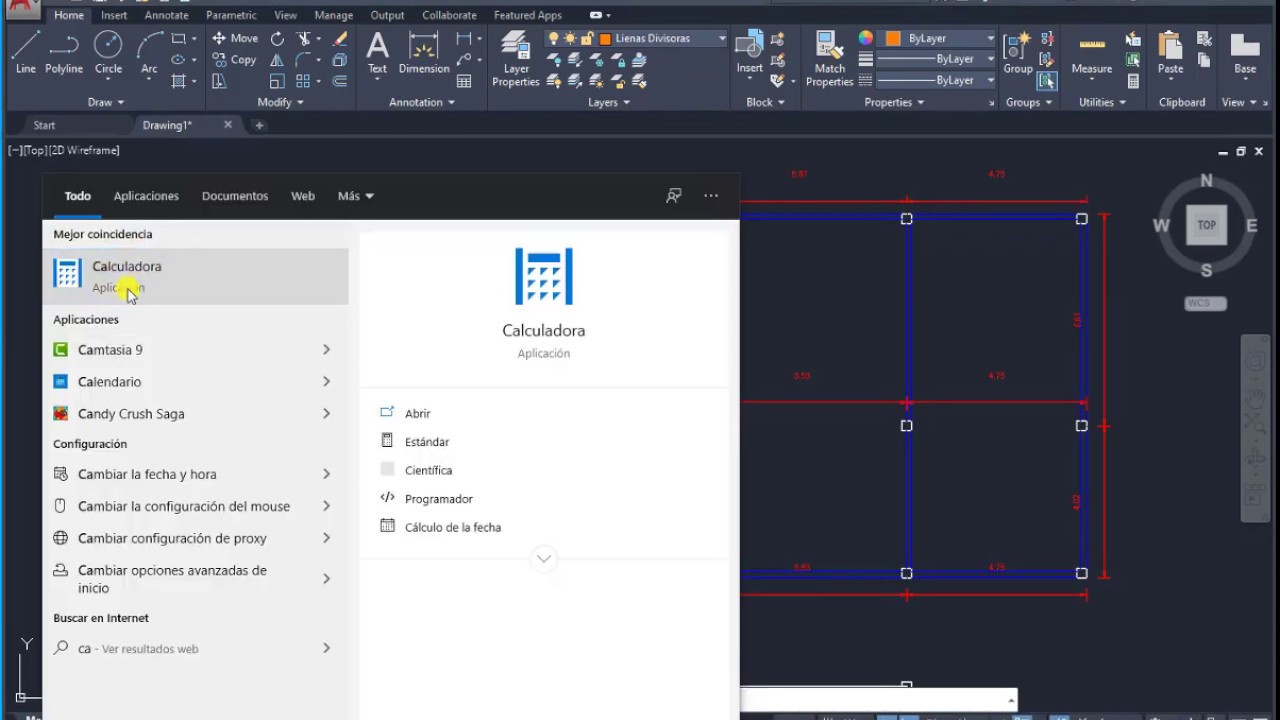Open Layer Properties manager
The width and height of the screenshot is (1280, 720).
(516, 58)
